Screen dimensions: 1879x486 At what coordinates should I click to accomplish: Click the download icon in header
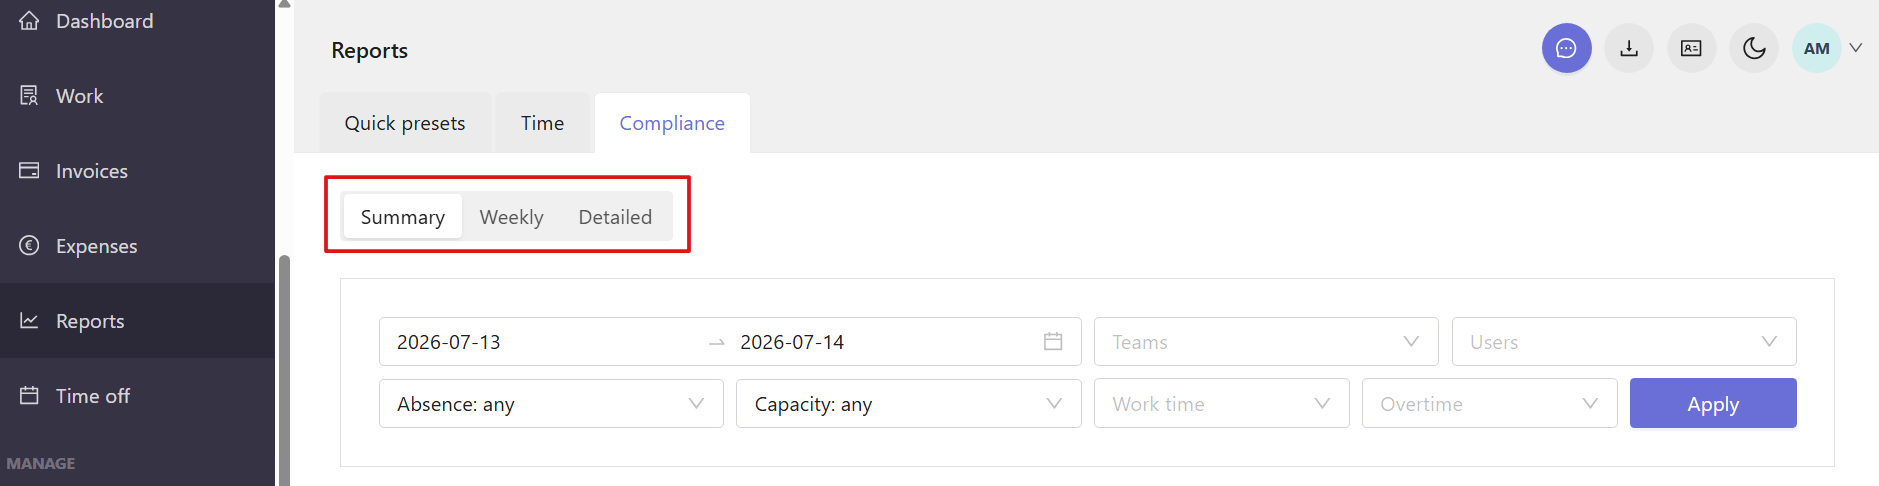(x=1629, y=48)
